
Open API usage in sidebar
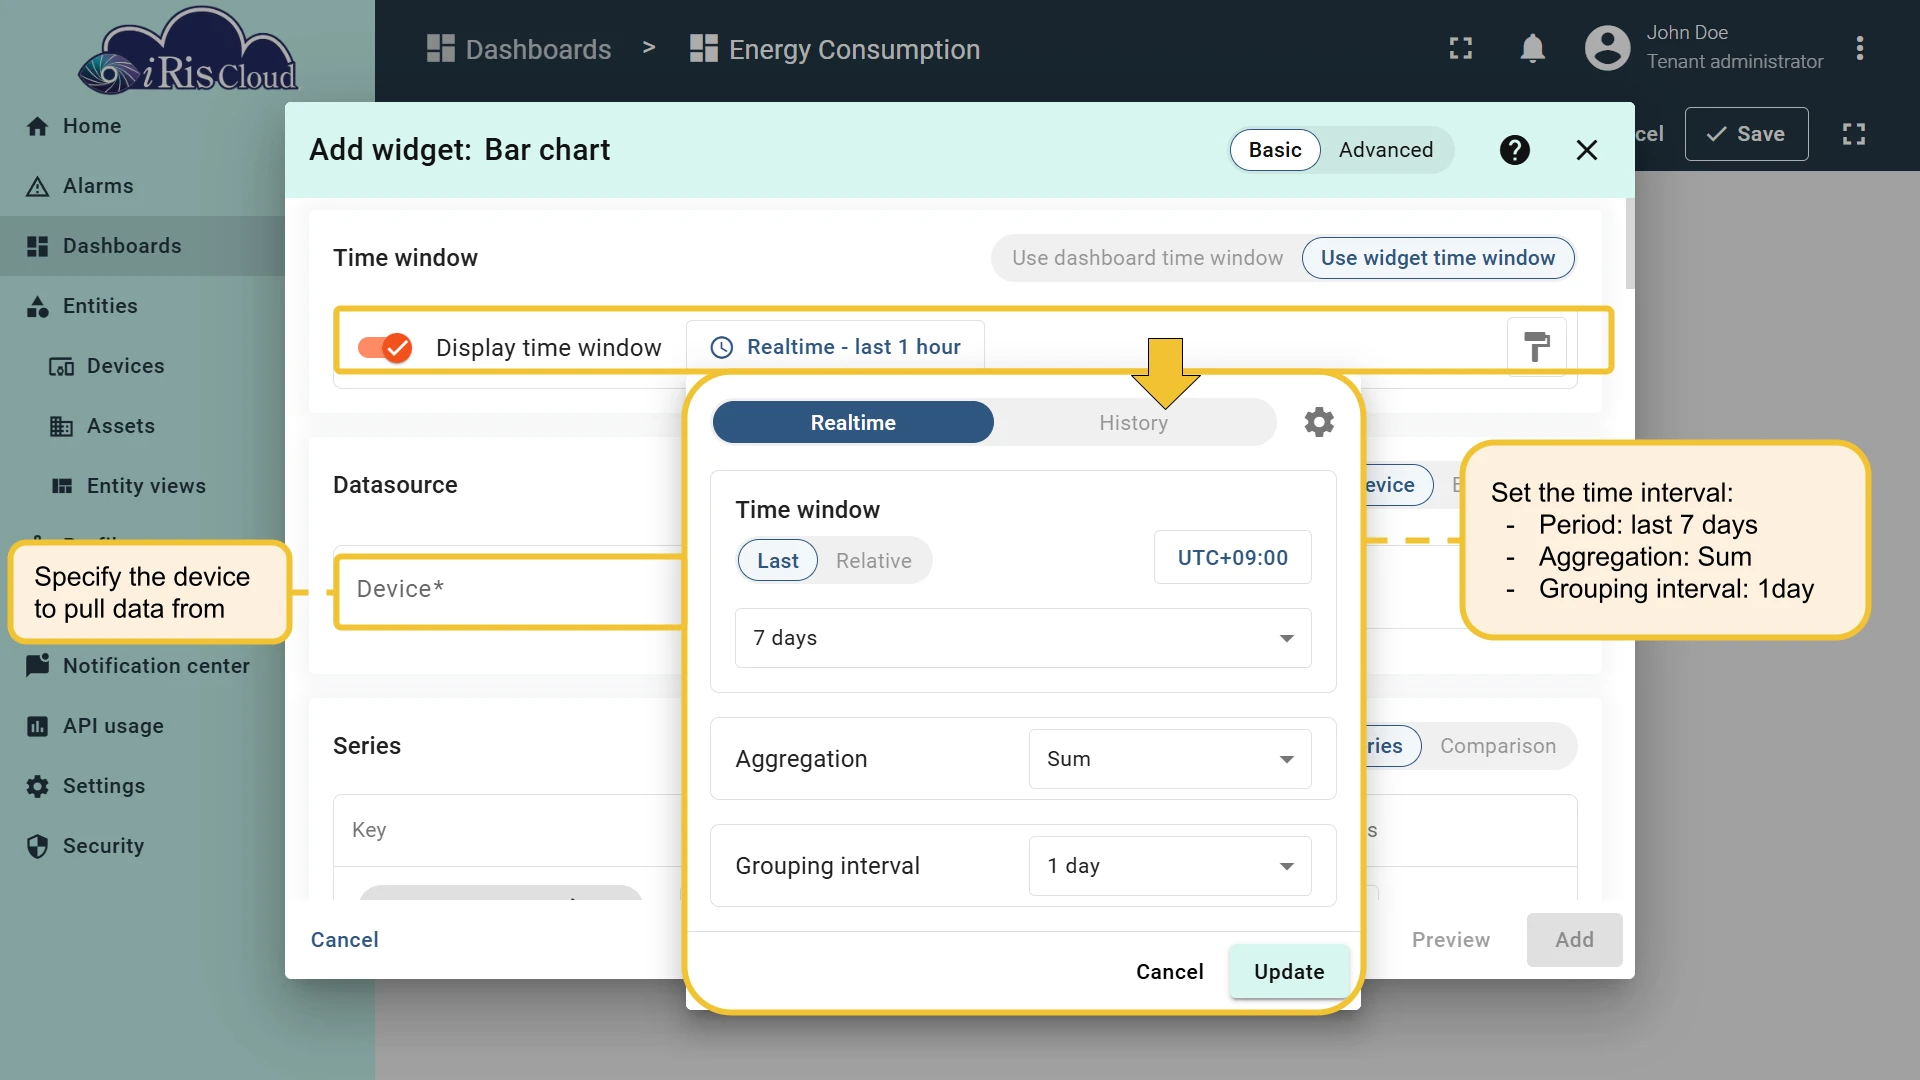(x=95, y=726)
